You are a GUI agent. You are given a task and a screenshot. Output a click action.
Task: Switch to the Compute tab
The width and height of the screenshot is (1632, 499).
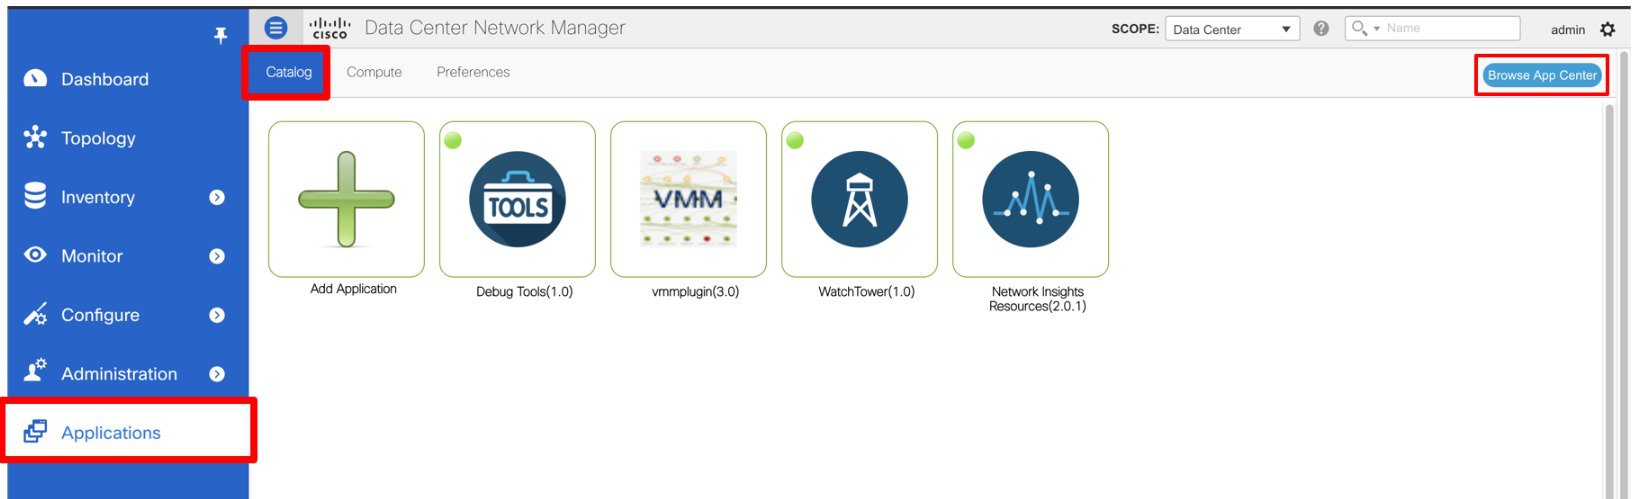tap(374, 72)
